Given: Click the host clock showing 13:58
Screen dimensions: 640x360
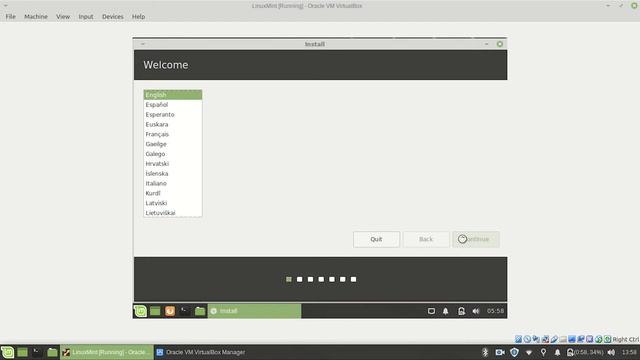Looking at the screenshot, I should point(629,352).
